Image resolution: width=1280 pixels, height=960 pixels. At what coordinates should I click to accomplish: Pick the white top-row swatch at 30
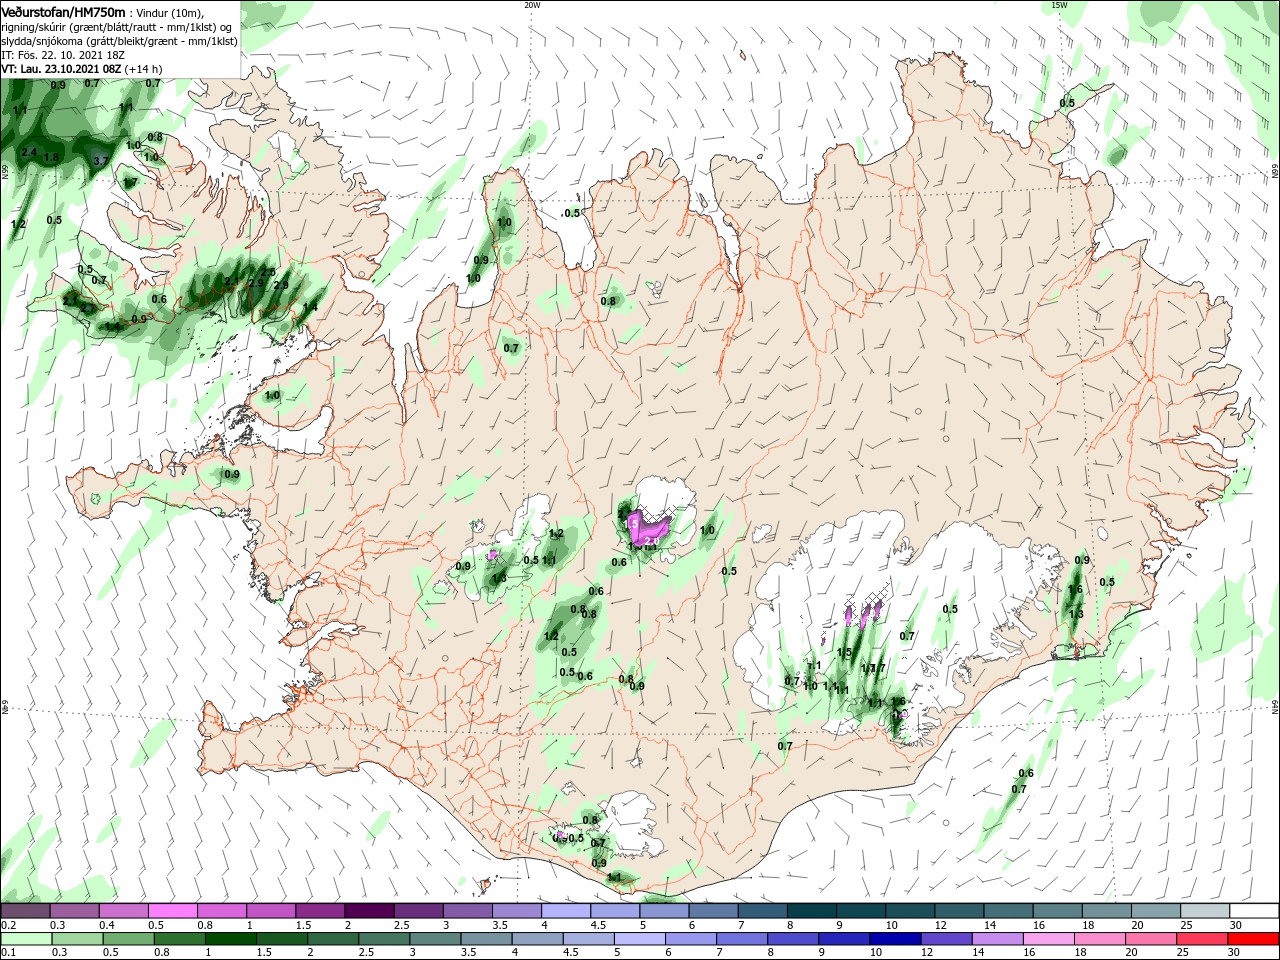tap(1254, 911)
